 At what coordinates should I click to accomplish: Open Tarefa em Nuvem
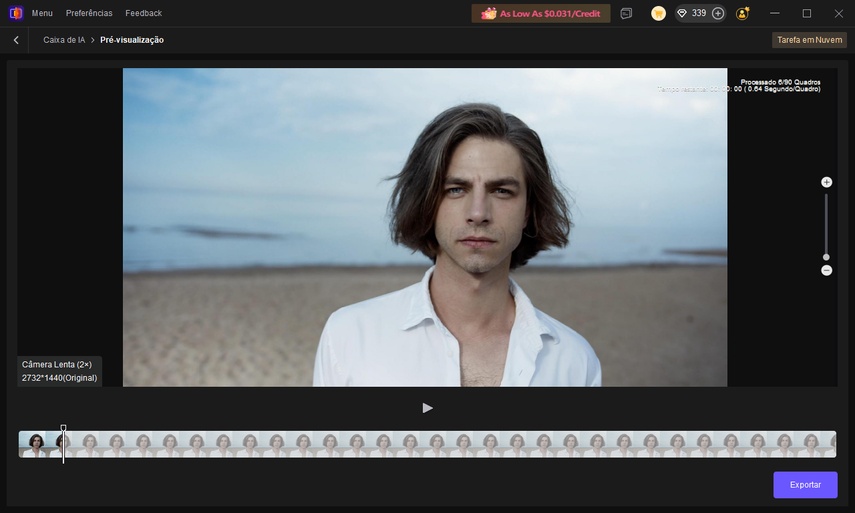click(809, 40)
